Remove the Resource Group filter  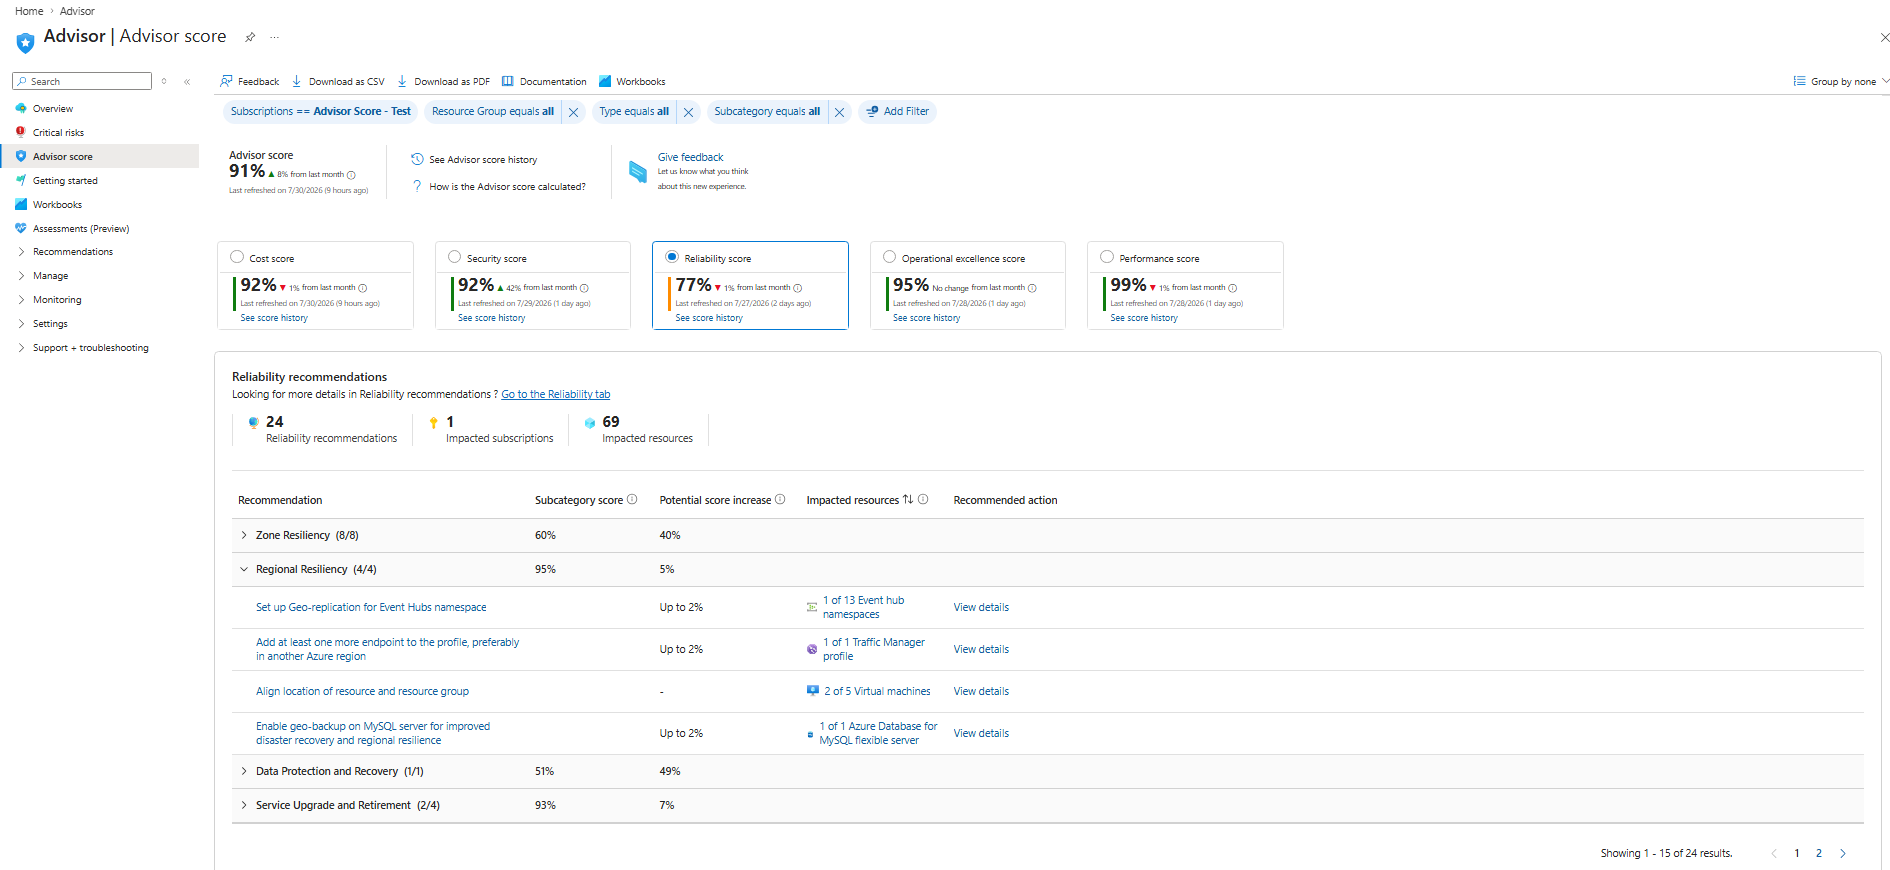pyautogui.click(x=573, y=112)
